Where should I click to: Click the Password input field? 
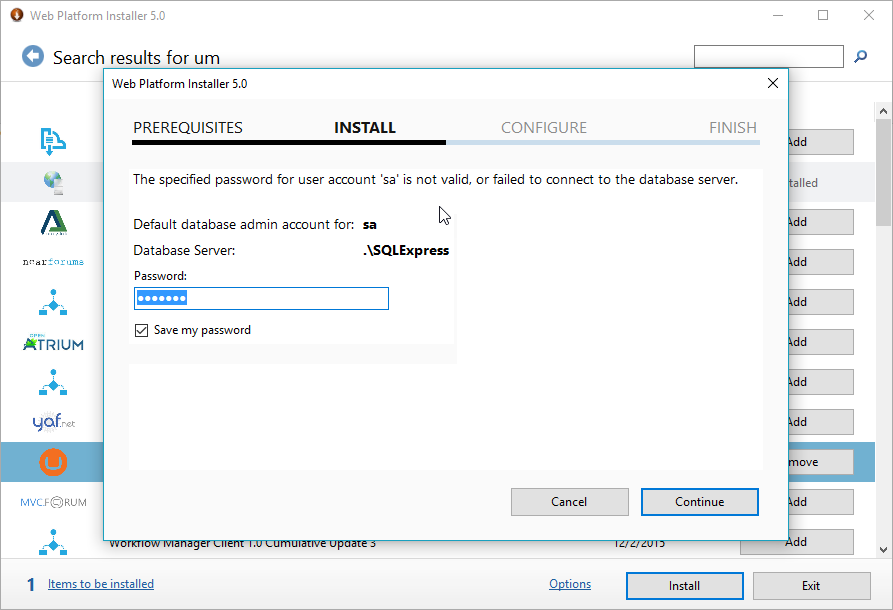click(x=261, y=299)
